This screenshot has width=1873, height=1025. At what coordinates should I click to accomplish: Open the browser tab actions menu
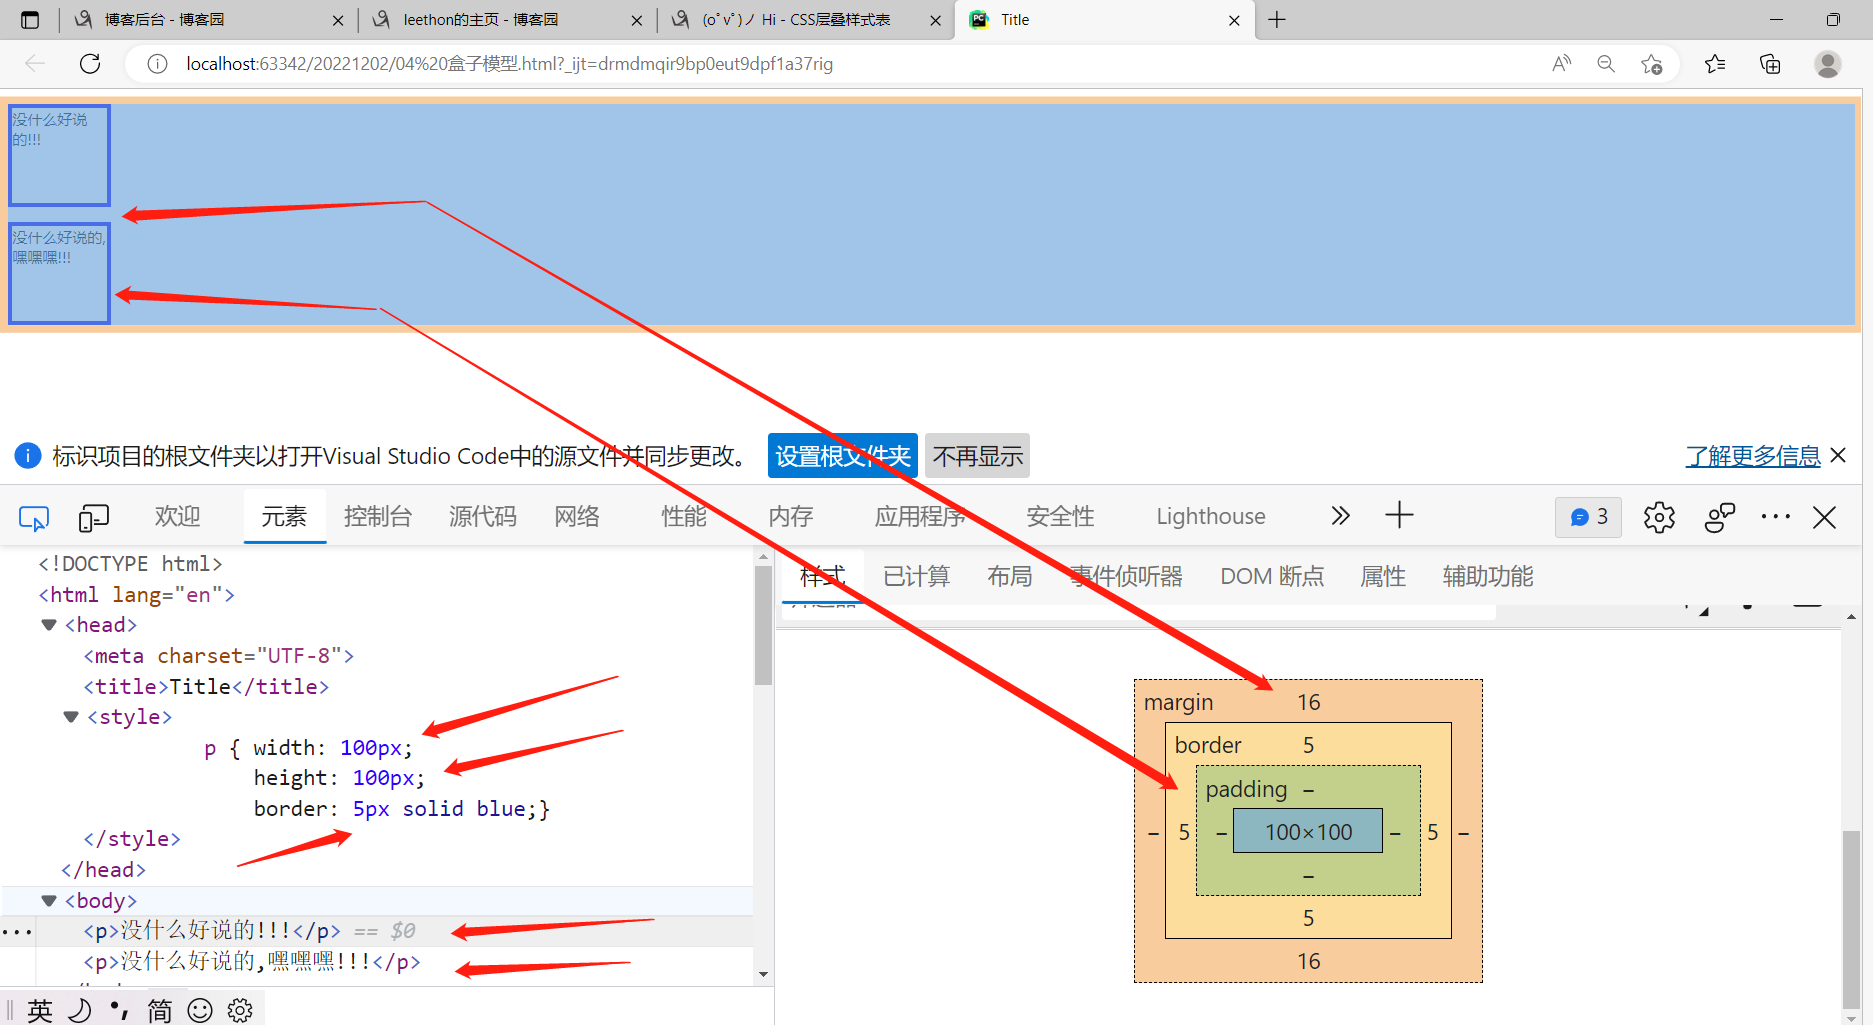(30, 20)
